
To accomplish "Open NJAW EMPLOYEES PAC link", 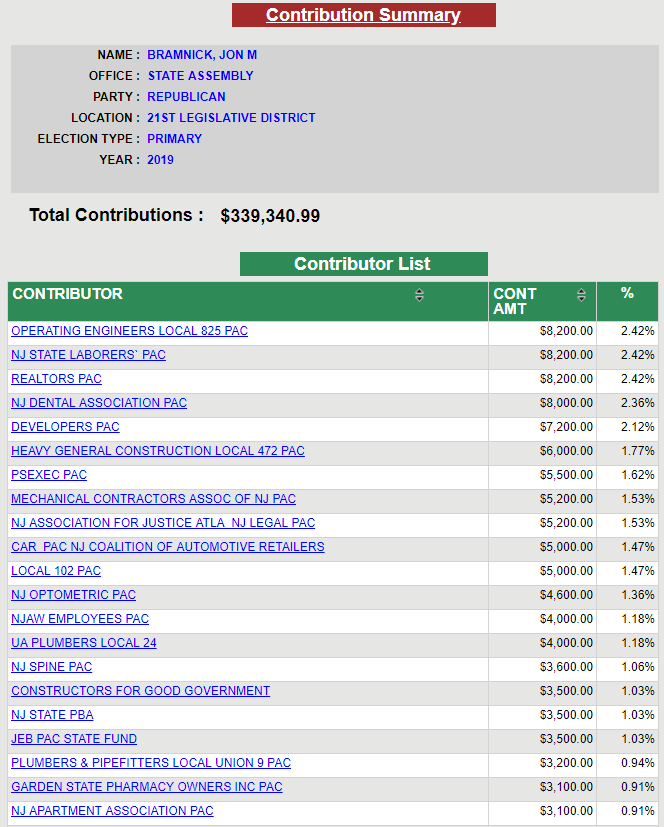I will point(80,619).
